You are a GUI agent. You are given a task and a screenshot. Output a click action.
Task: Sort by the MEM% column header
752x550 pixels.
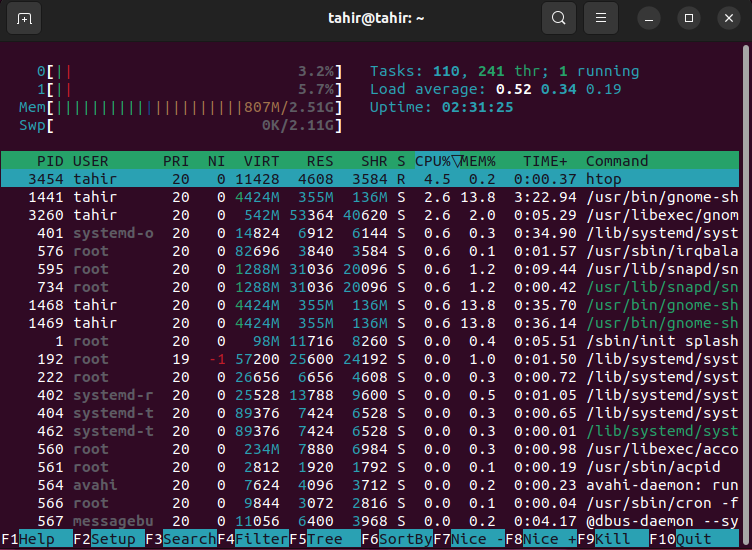[478, 161]
